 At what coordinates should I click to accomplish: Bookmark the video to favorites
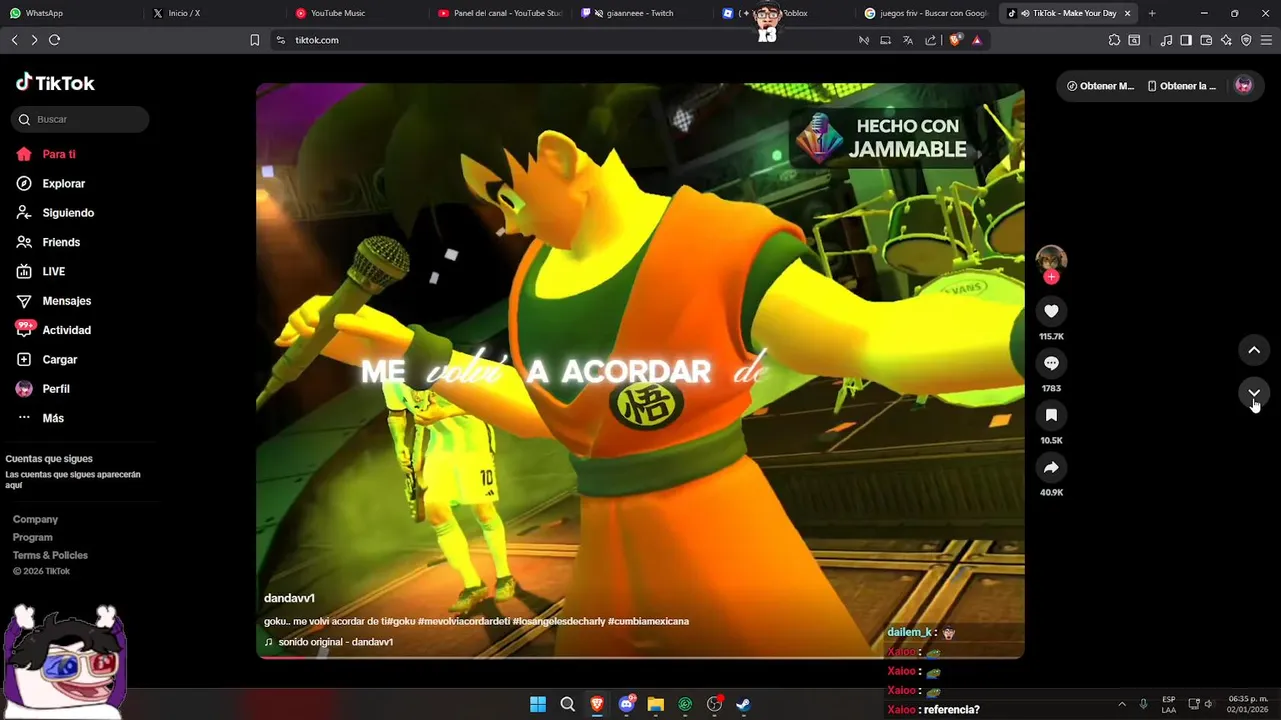point(1051,415)
